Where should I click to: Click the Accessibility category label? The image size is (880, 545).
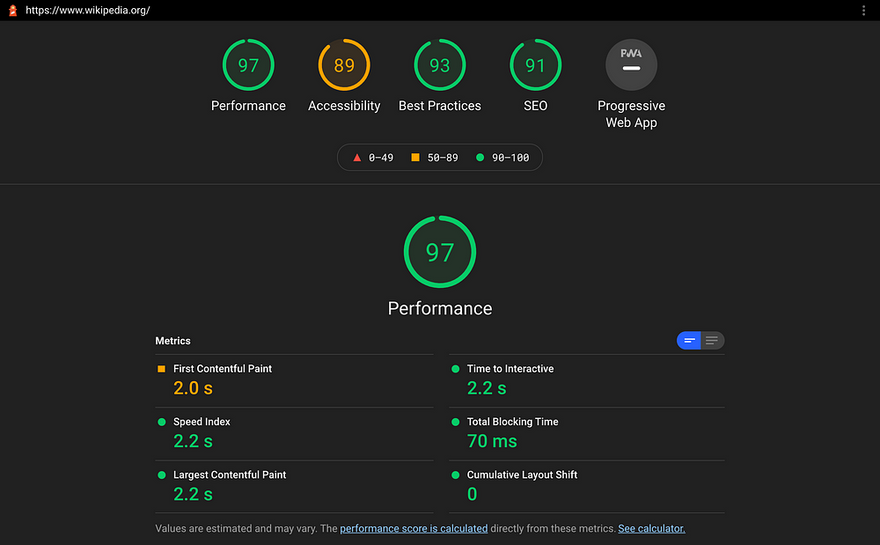(344, 106)
